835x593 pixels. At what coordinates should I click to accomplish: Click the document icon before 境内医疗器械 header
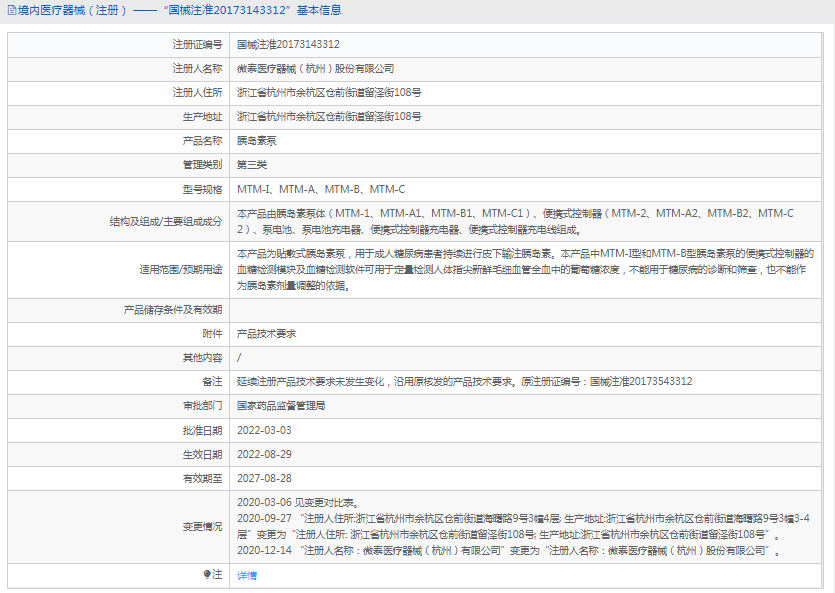(x=12, y=11)
